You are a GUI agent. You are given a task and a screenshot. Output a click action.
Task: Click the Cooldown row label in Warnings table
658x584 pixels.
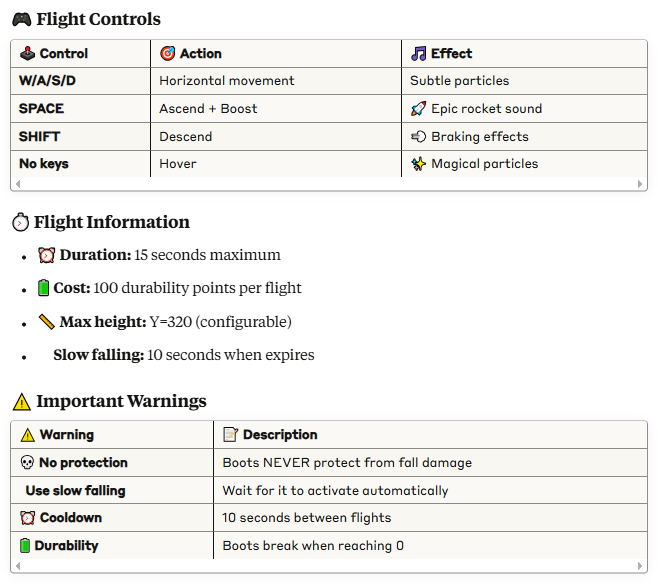point(70,518)
